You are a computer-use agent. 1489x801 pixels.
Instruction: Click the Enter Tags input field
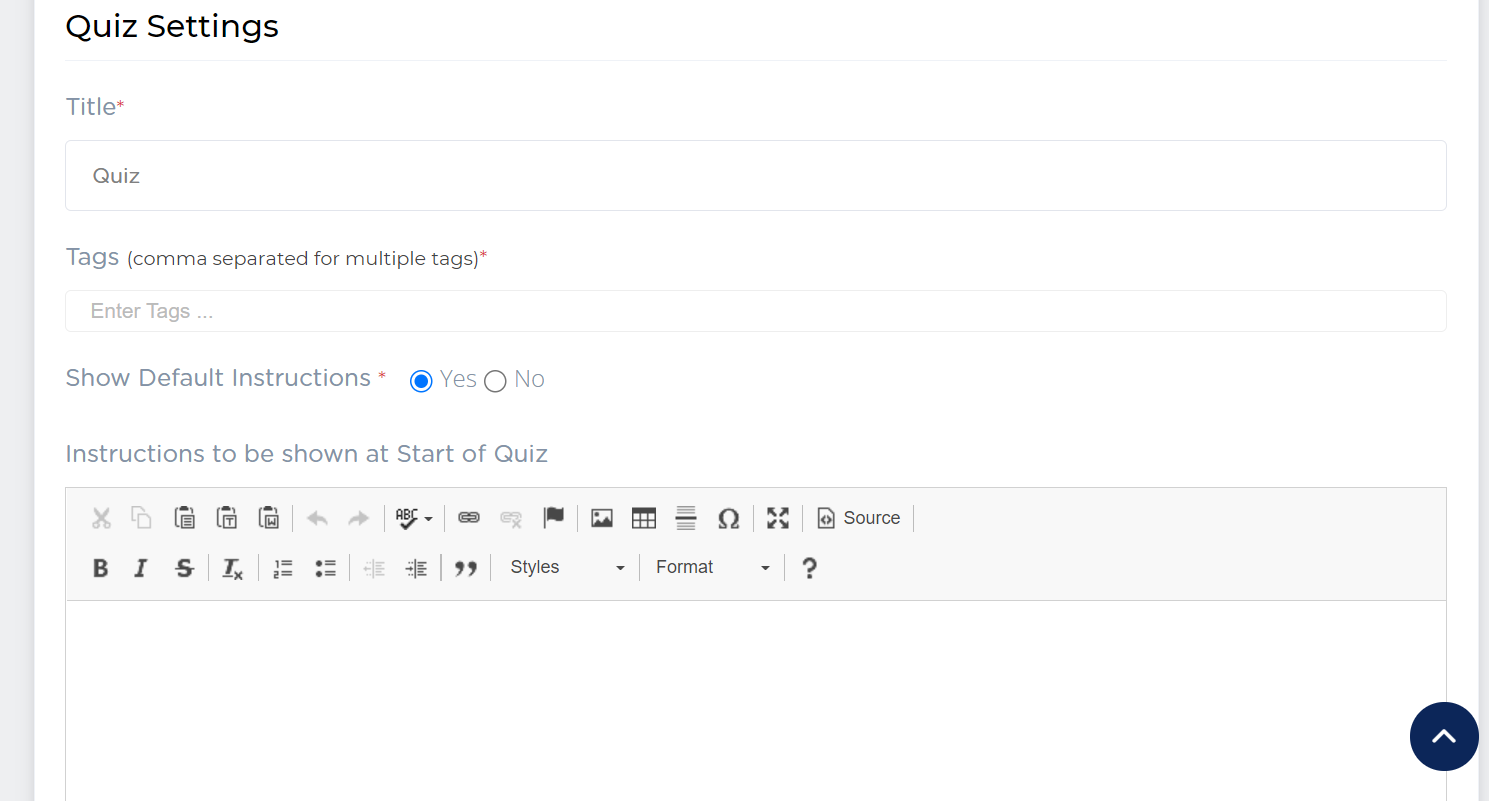point(755,311)
